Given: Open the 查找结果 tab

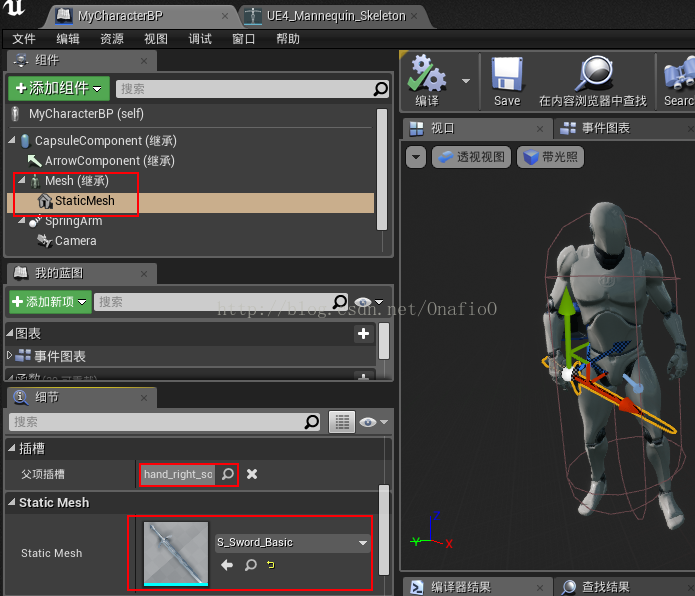Looking at the screenshot, I should (624, 587).
